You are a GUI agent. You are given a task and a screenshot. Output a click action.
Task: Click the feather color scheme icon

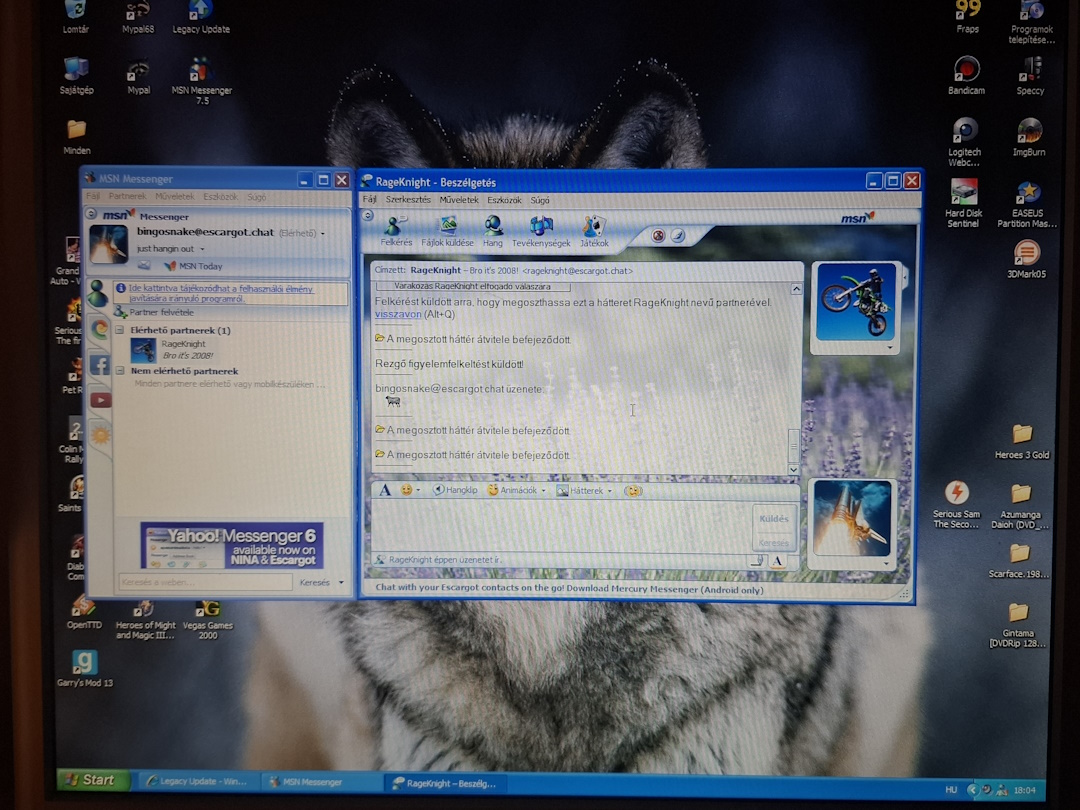click(x=678, y=236)
